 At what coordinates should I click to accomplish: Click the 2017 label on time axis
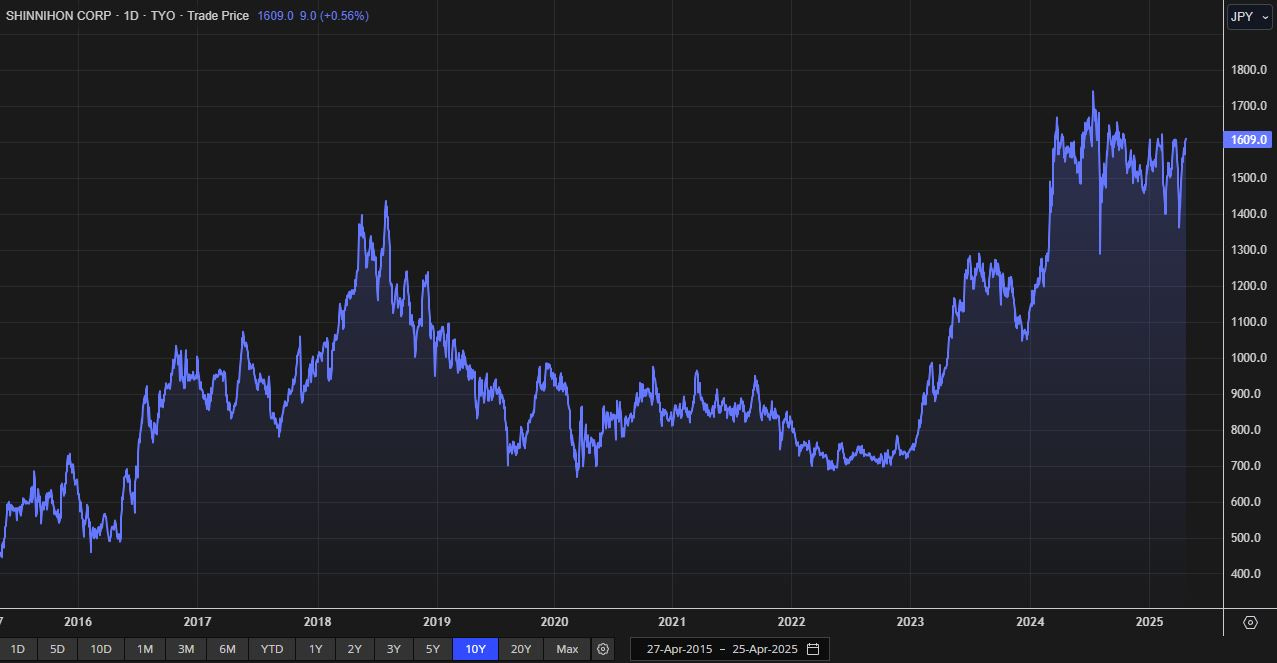(198, 622)
